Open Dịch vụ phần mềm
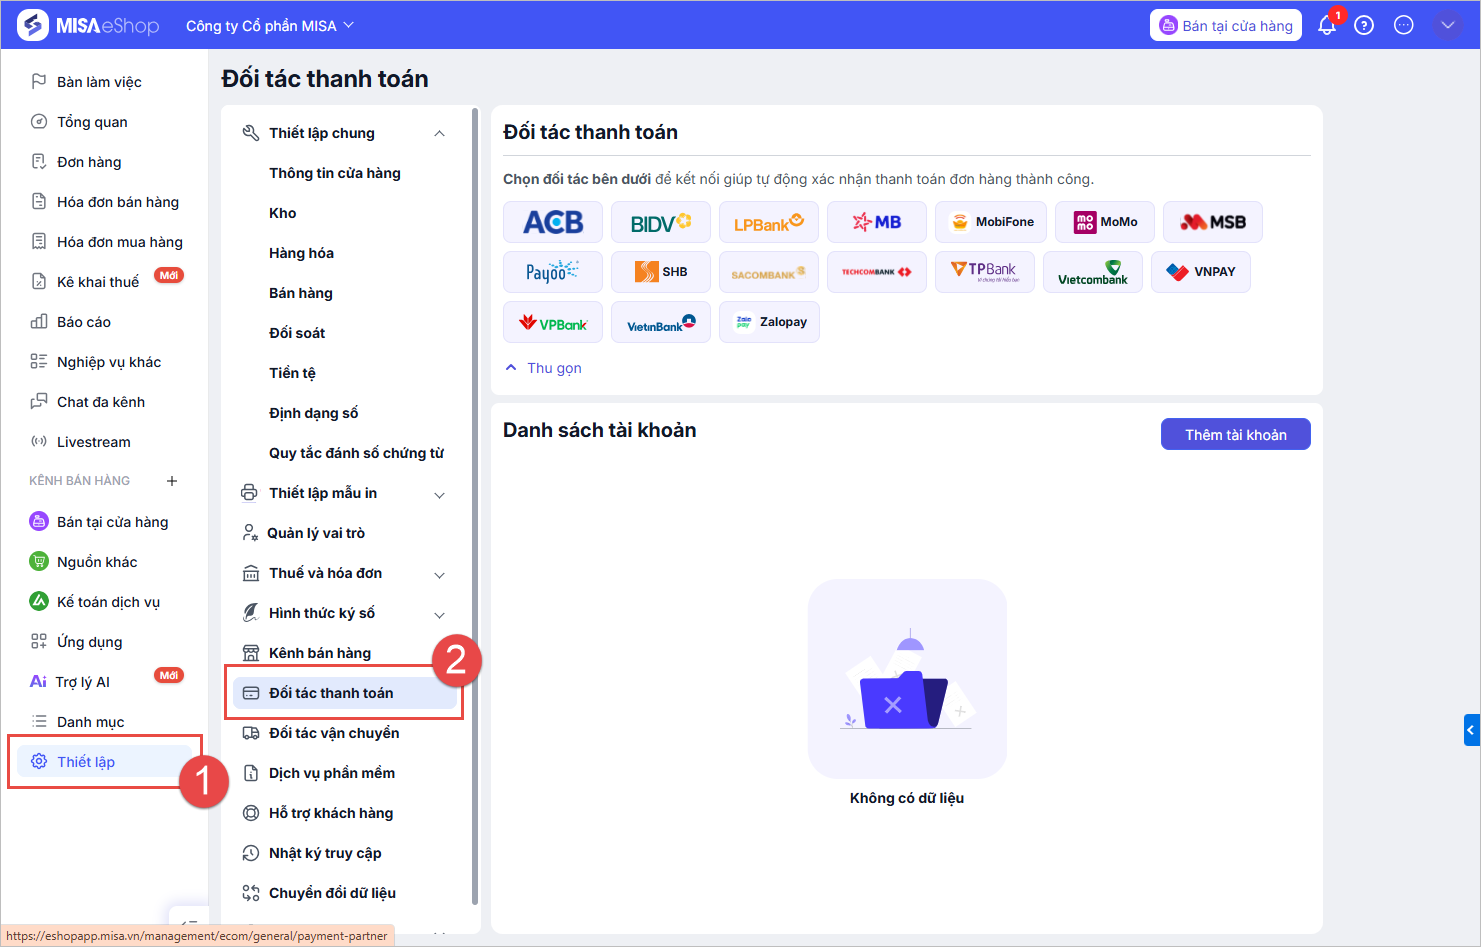Image resolution: width=1481 pixels, height=947 pixels. pos(332,773)
